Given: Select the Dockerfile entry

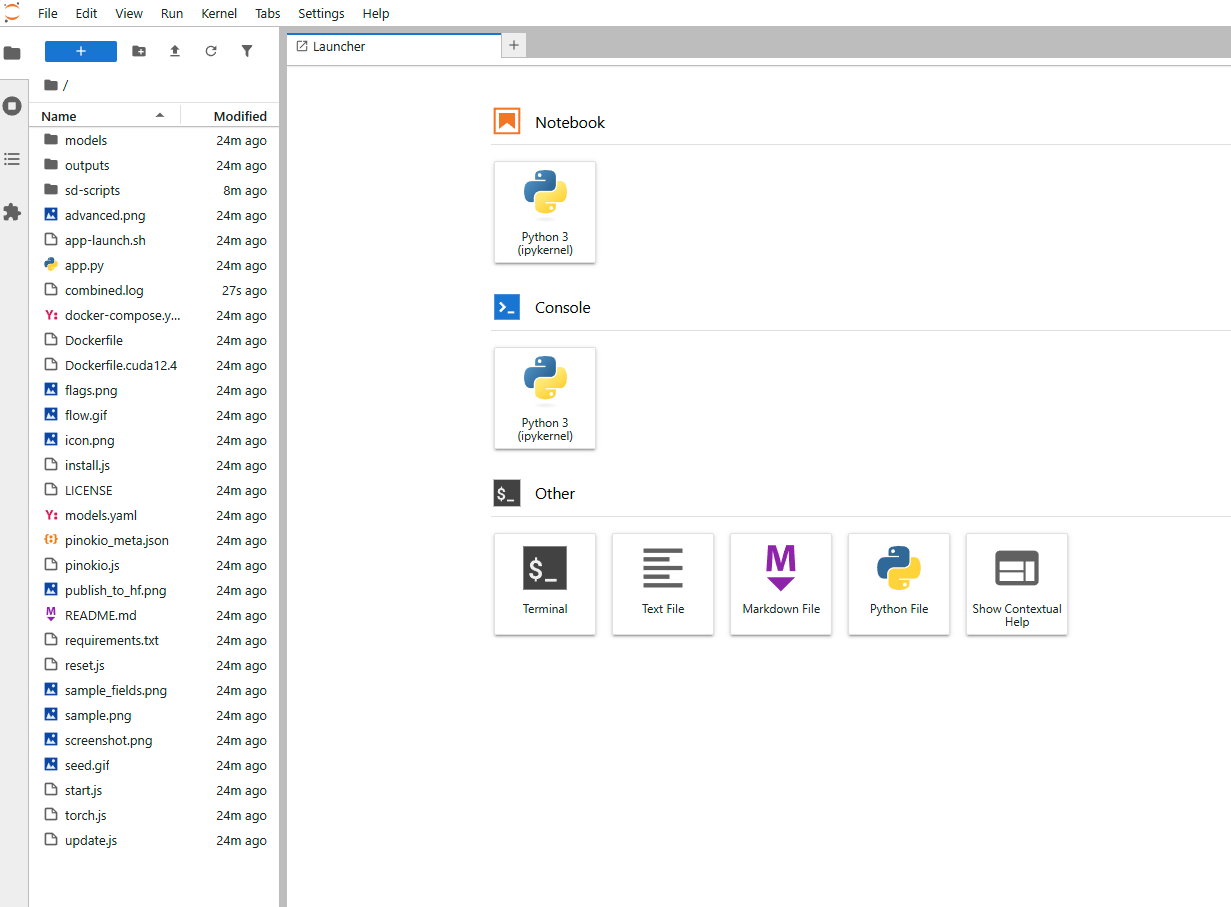Looking at the screenshot, I should point(154,340).
